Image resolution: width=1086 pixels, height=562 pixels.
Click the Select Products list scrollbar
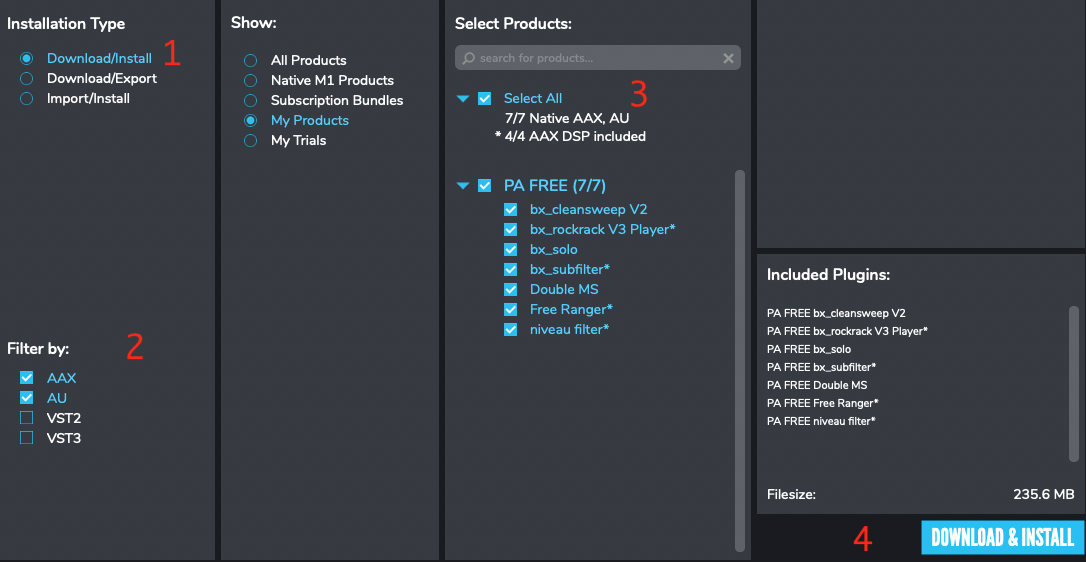(740, 360)
